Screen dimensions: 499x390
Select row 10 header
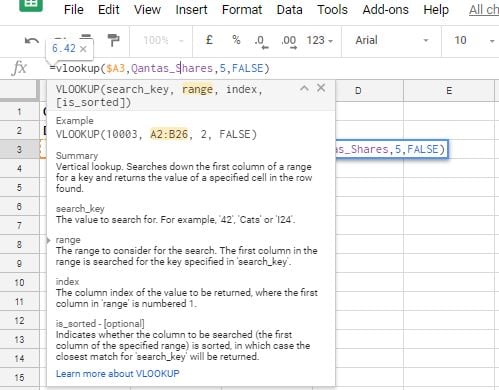(19, 283)
